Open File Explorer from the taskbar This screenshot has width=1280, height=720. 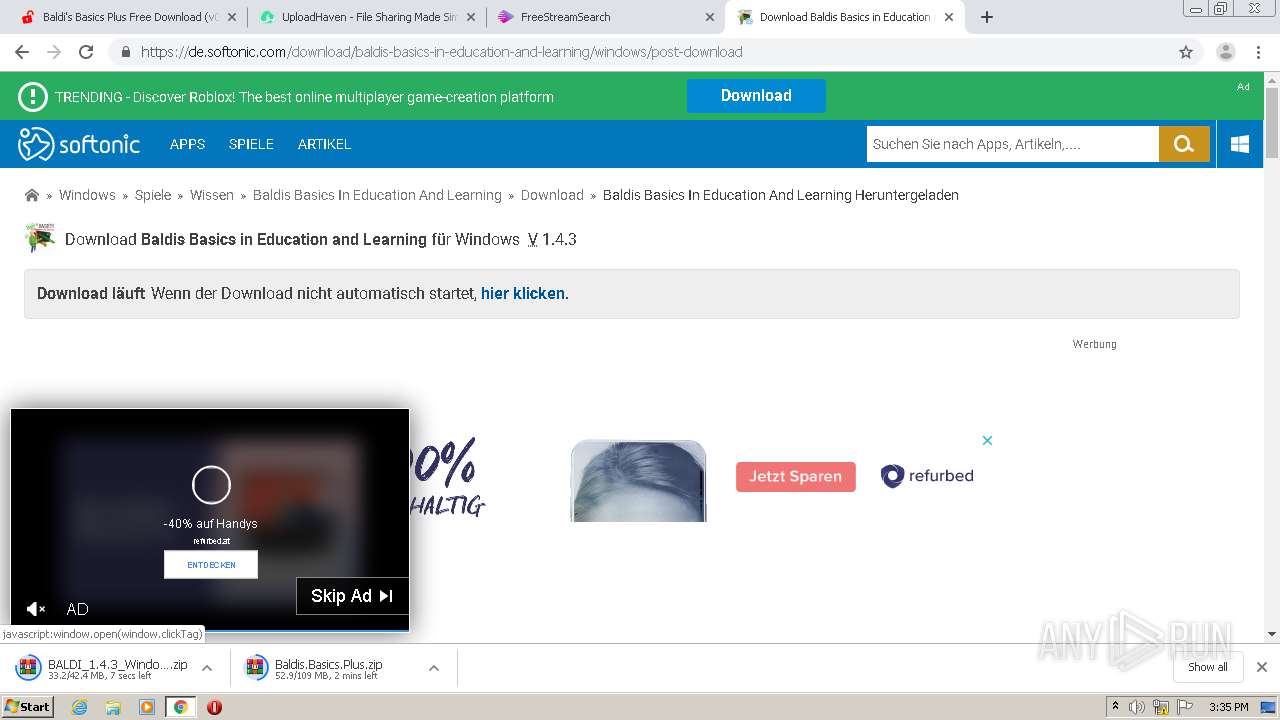[x=113, y=707]
